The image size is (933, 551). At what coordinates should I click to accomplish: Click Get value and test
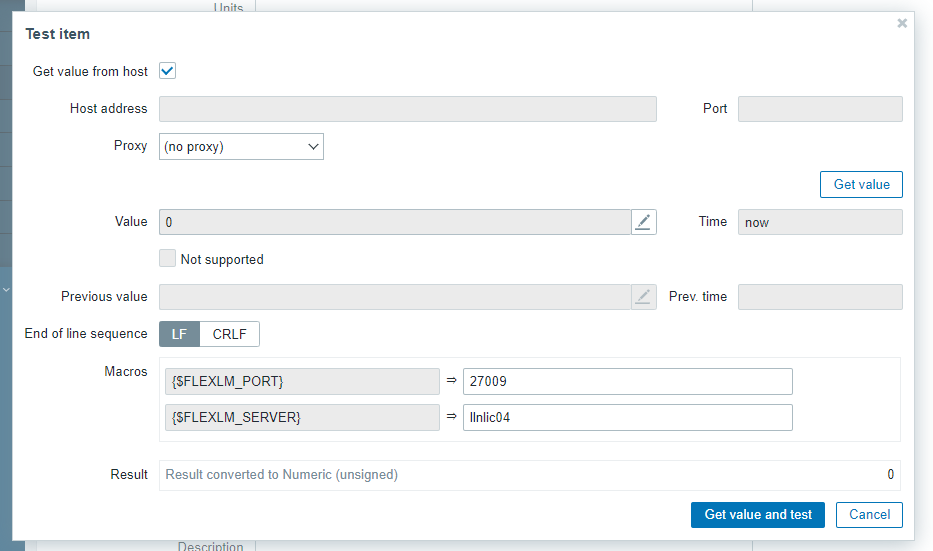pyautogui.click(x=758, y=514)
